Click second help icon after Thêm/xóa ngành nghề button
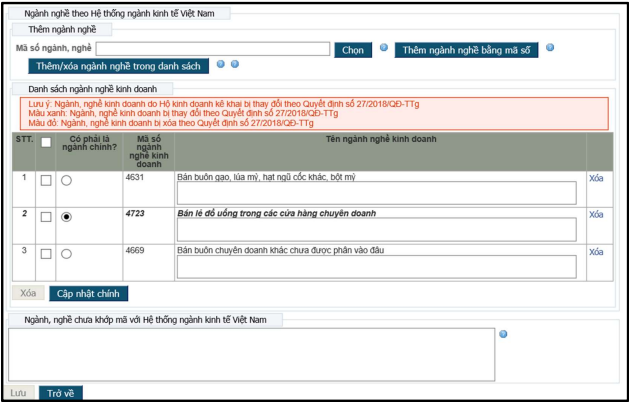The height and width of the screenshot is (402, 629). (x=235, y=65)
